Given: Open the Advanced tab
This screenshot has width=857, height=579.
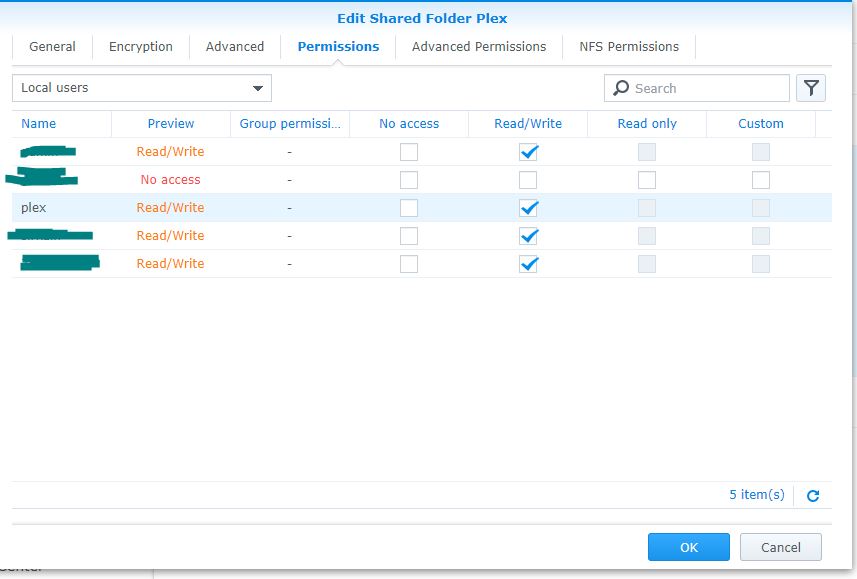Looking at the screenshot, I should (x=235, y=47).
